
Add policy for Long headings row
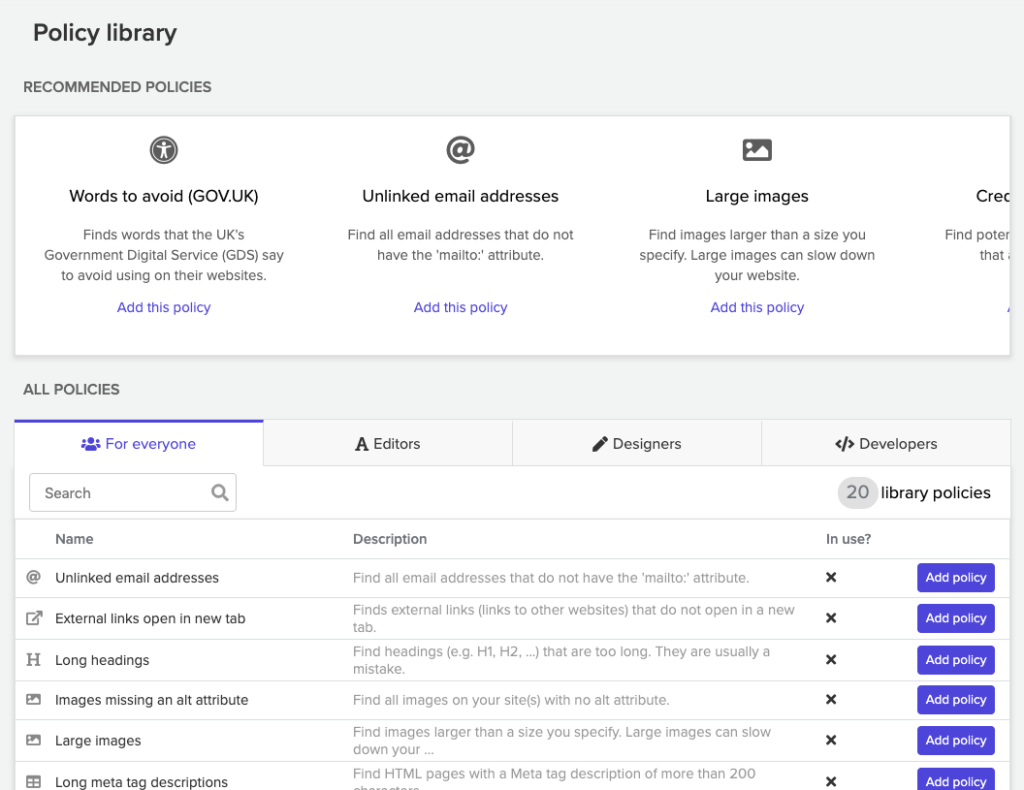pyautogui.click(x=955, y=660)
